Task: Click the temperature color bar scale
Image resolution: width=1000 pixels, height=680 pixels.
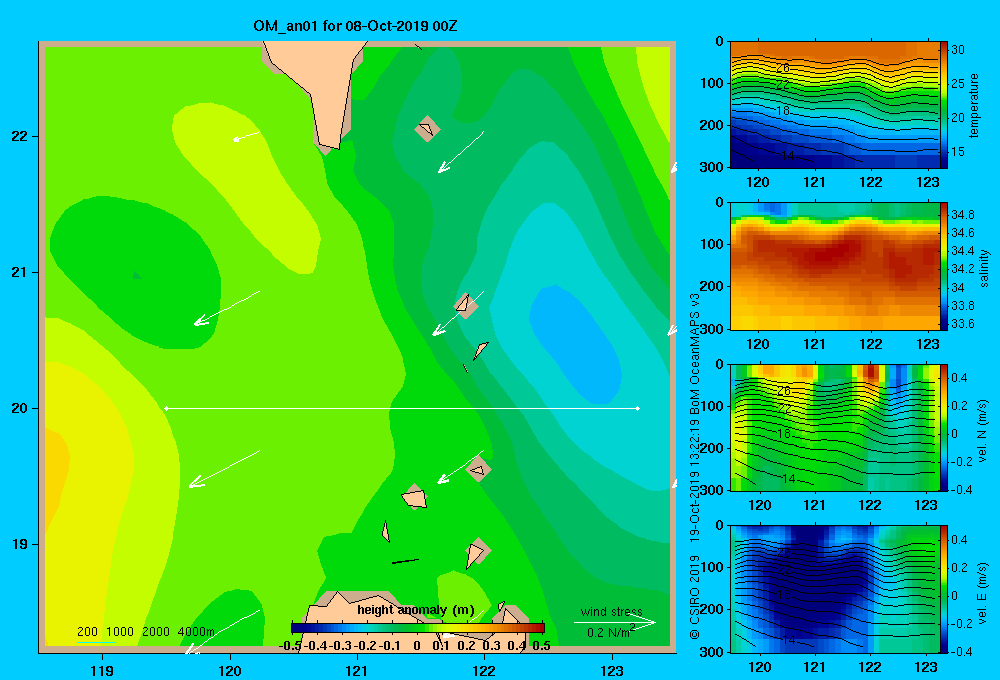Action: 944,105
